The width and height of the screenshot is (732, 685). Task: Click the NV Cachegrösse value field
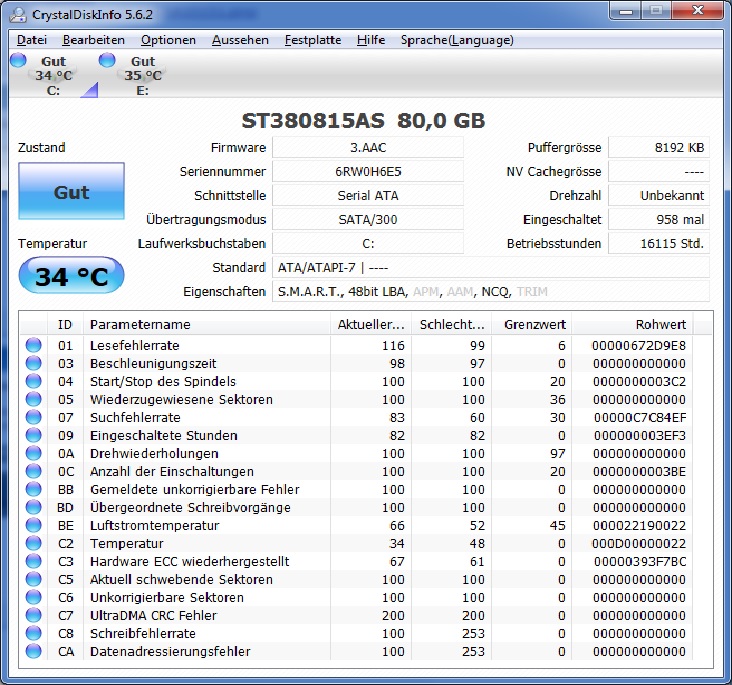coord(659,171)
